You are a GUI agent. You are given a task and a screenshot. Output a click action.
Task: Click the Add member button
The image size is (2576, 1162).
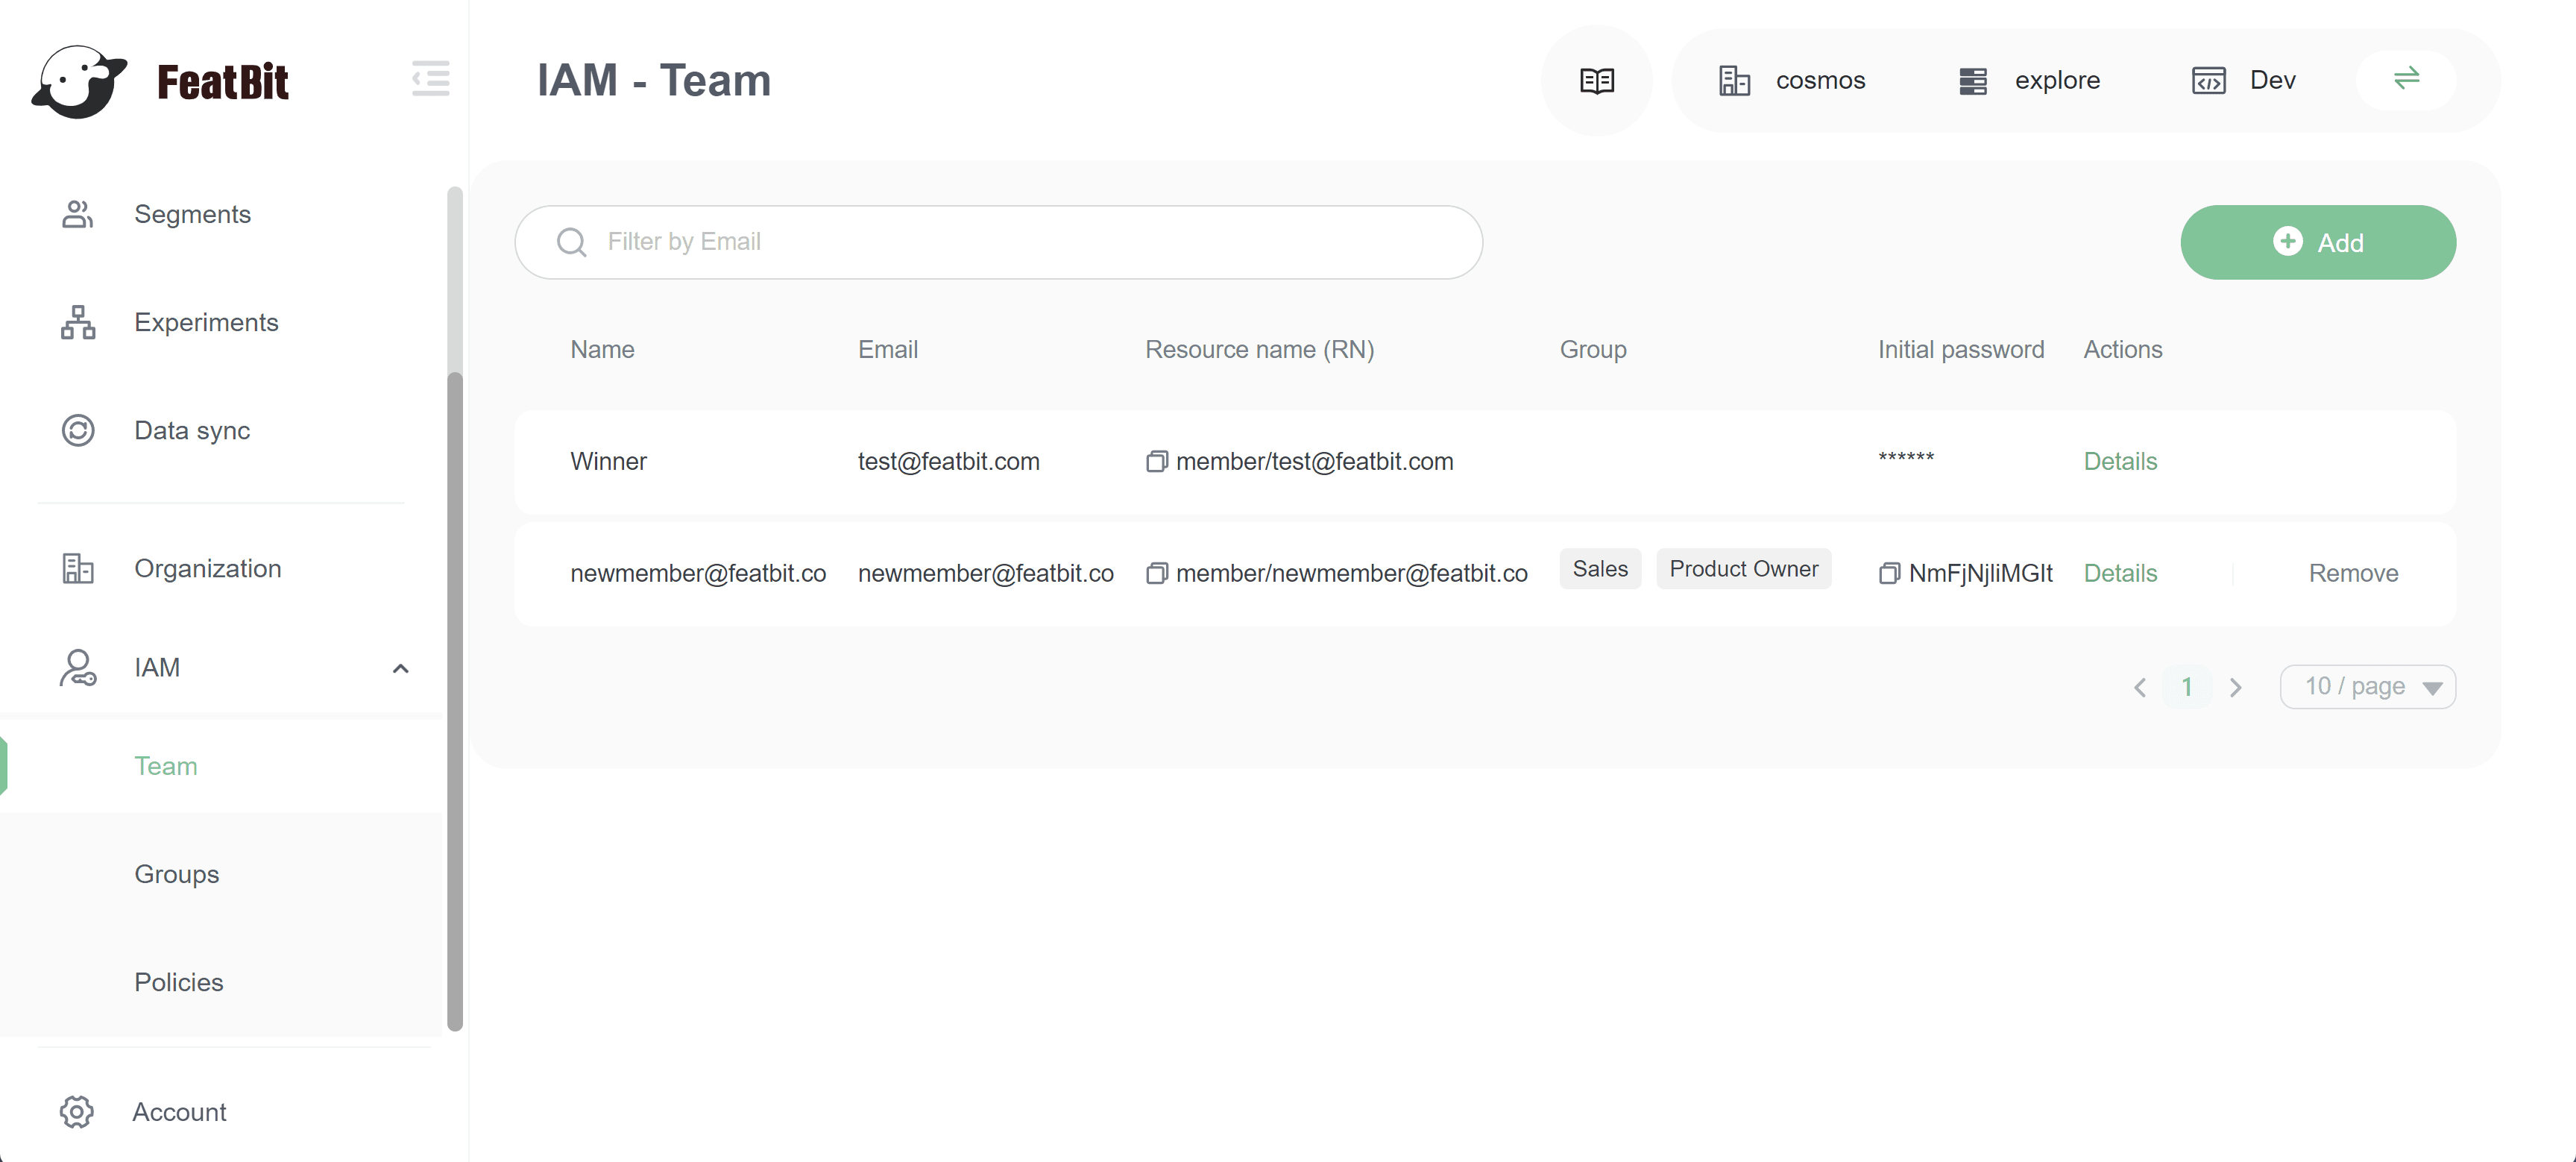2317,243
